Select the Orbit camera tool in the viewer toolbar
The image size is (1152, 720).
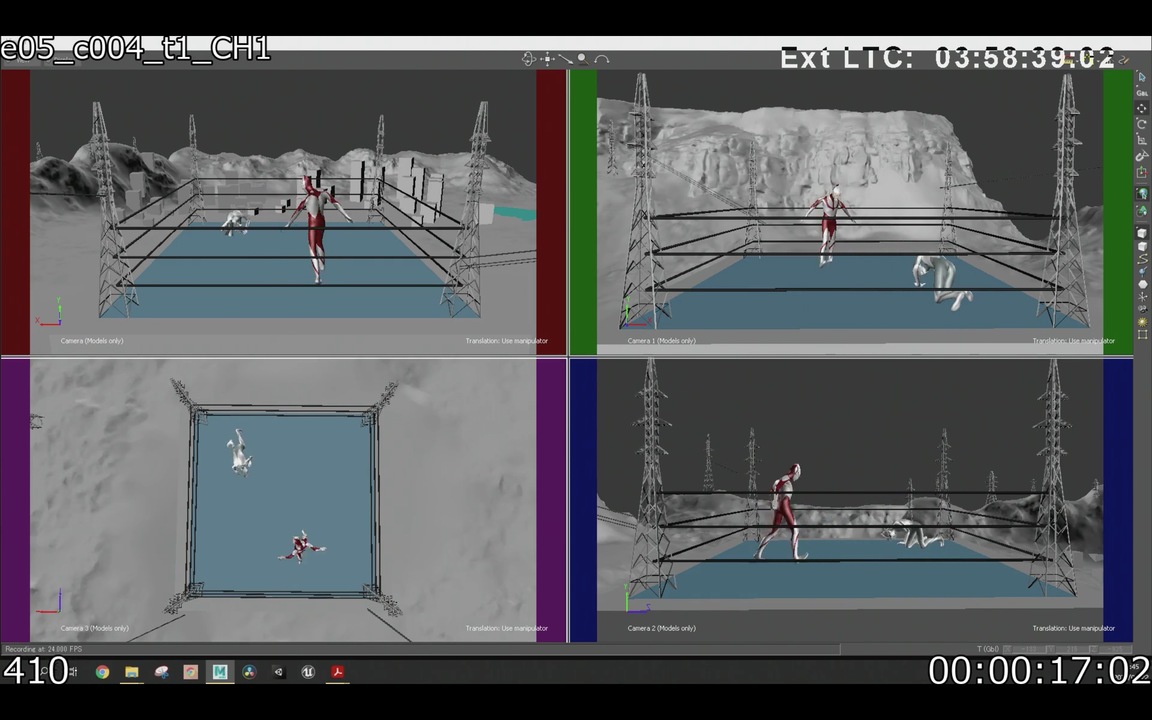(528, 59)
